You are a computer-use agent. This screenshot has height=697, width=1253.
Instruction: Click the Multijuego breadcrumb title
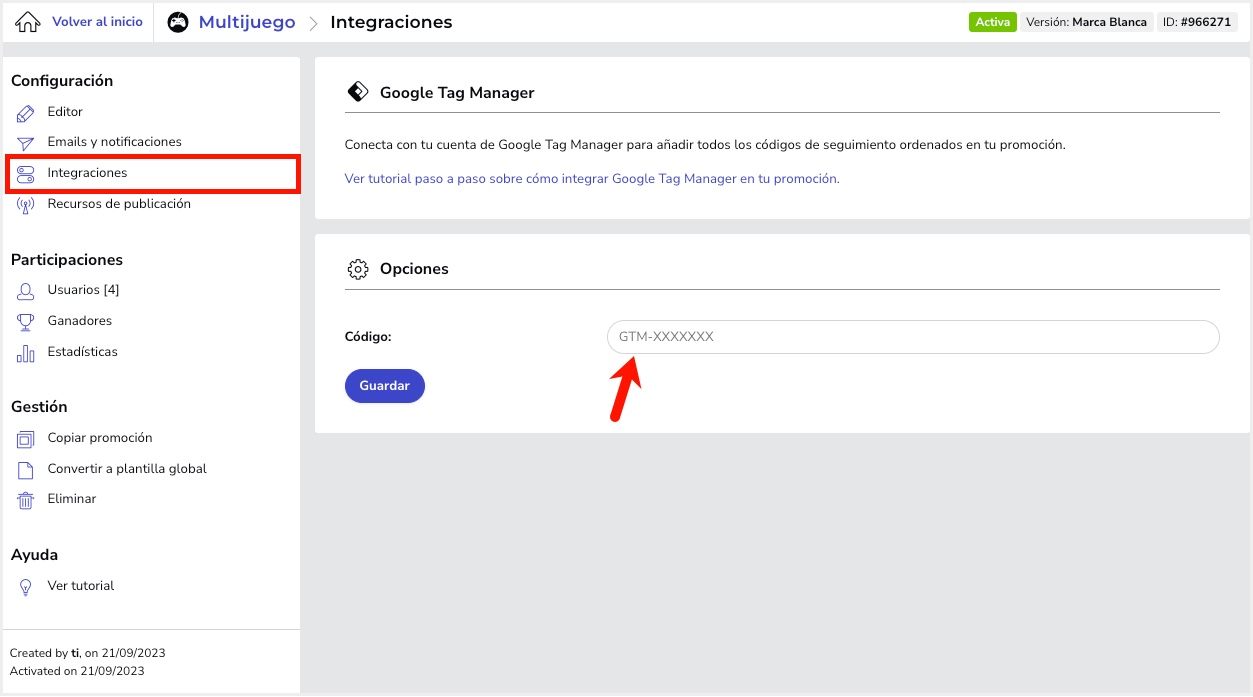pos(247,22)
